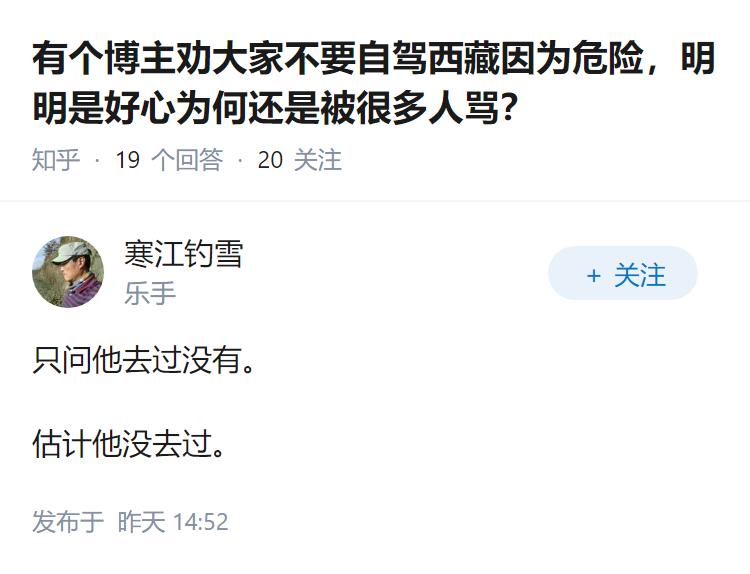Click the 14:52 time text

(201, 522)
